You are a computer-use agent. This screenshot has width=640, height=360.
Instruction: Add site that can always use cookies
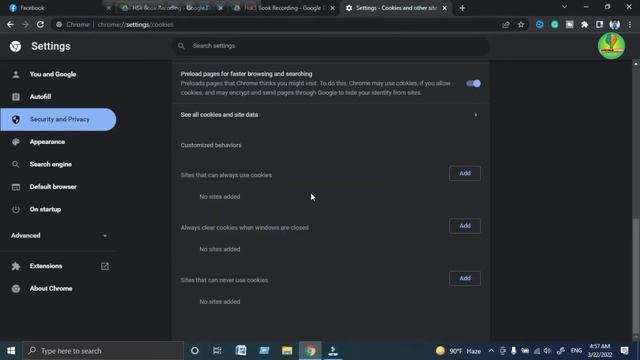[x=465, y=173]
